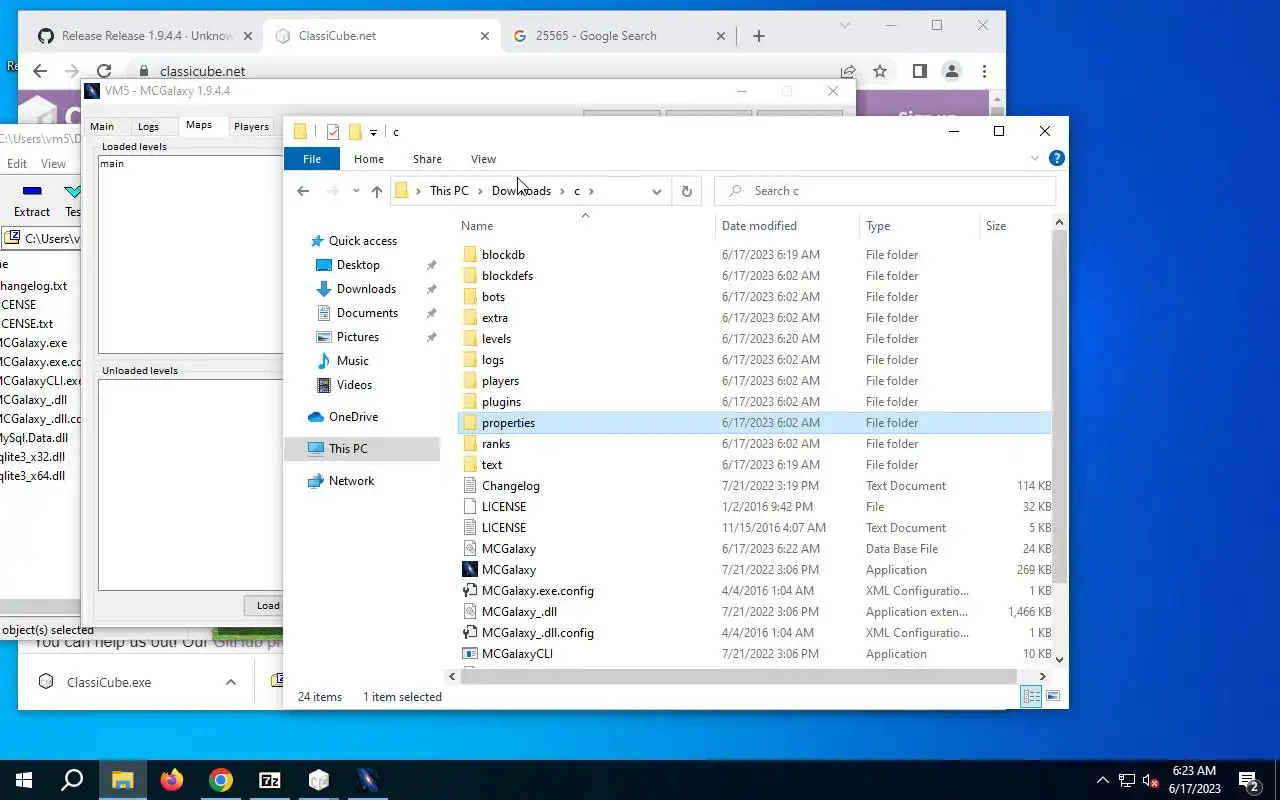
Task: Click Chrome share page icon
Action: pos(848,71)
